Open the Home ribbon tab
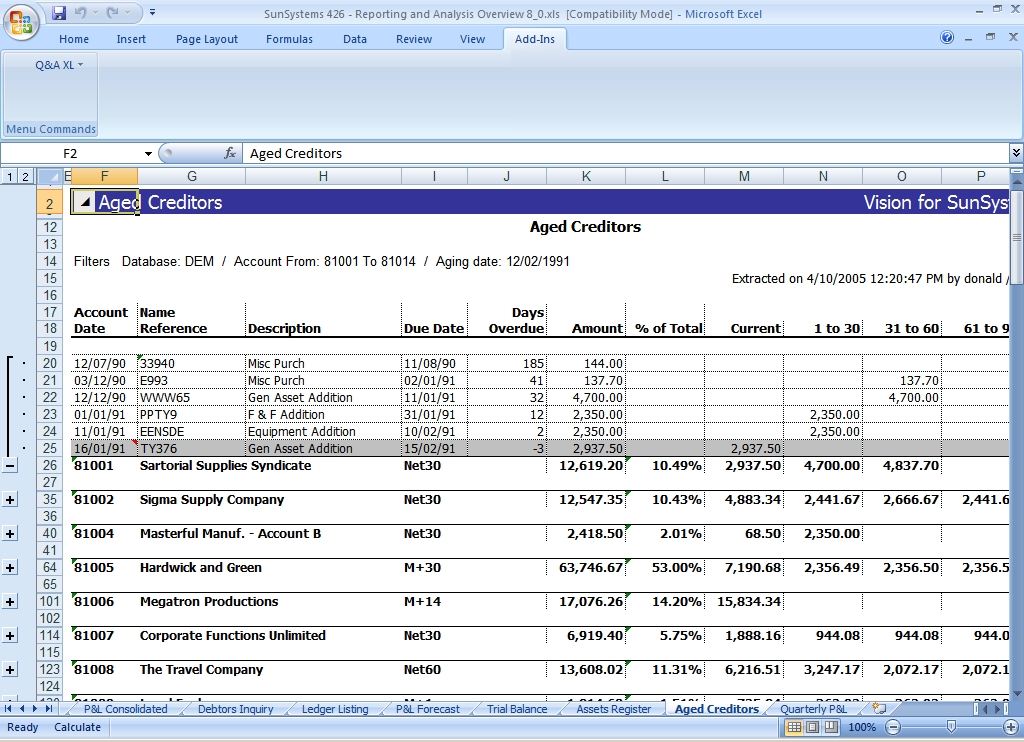The image size is (1024, 742). tap(74, 39)
